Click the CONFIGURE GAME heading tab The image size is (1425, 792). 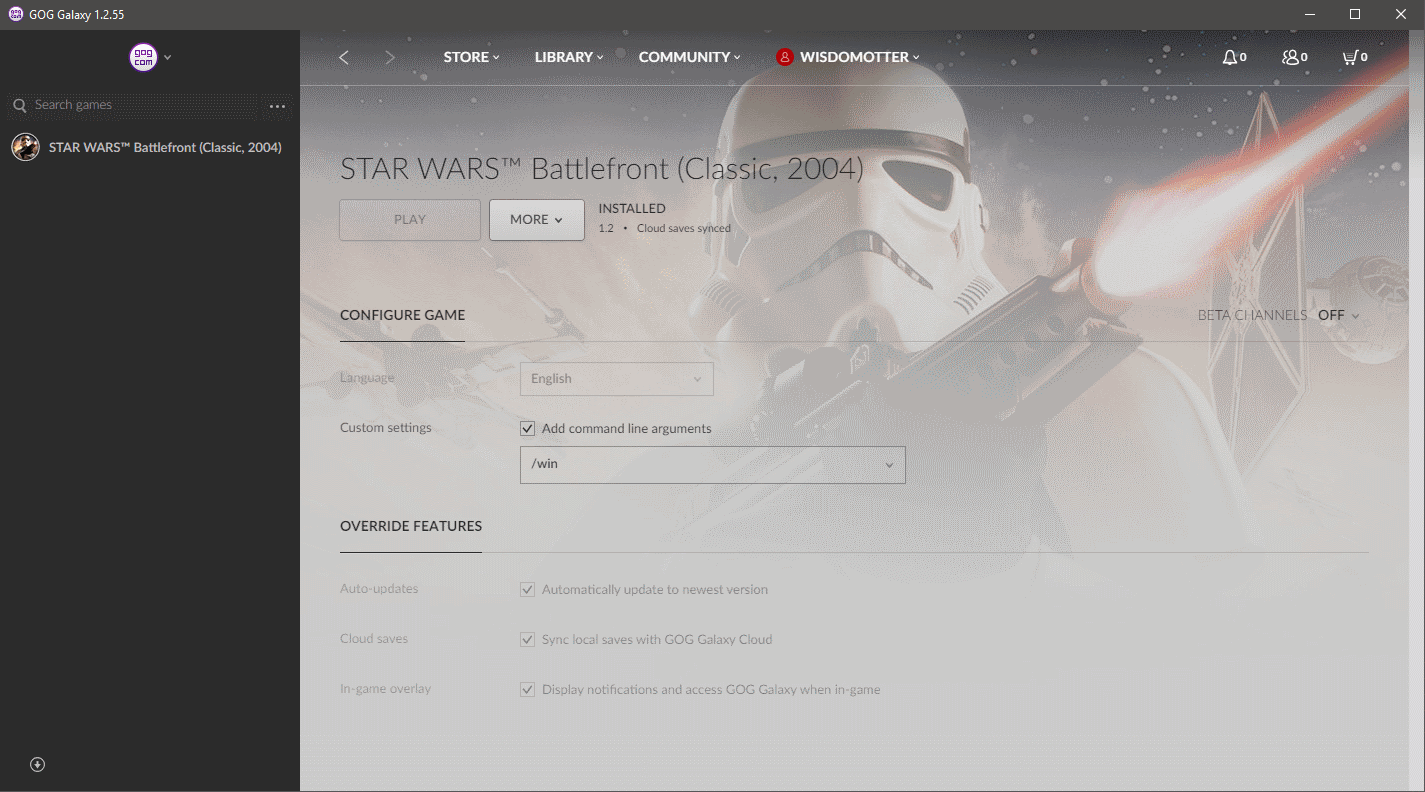(402, 315)
